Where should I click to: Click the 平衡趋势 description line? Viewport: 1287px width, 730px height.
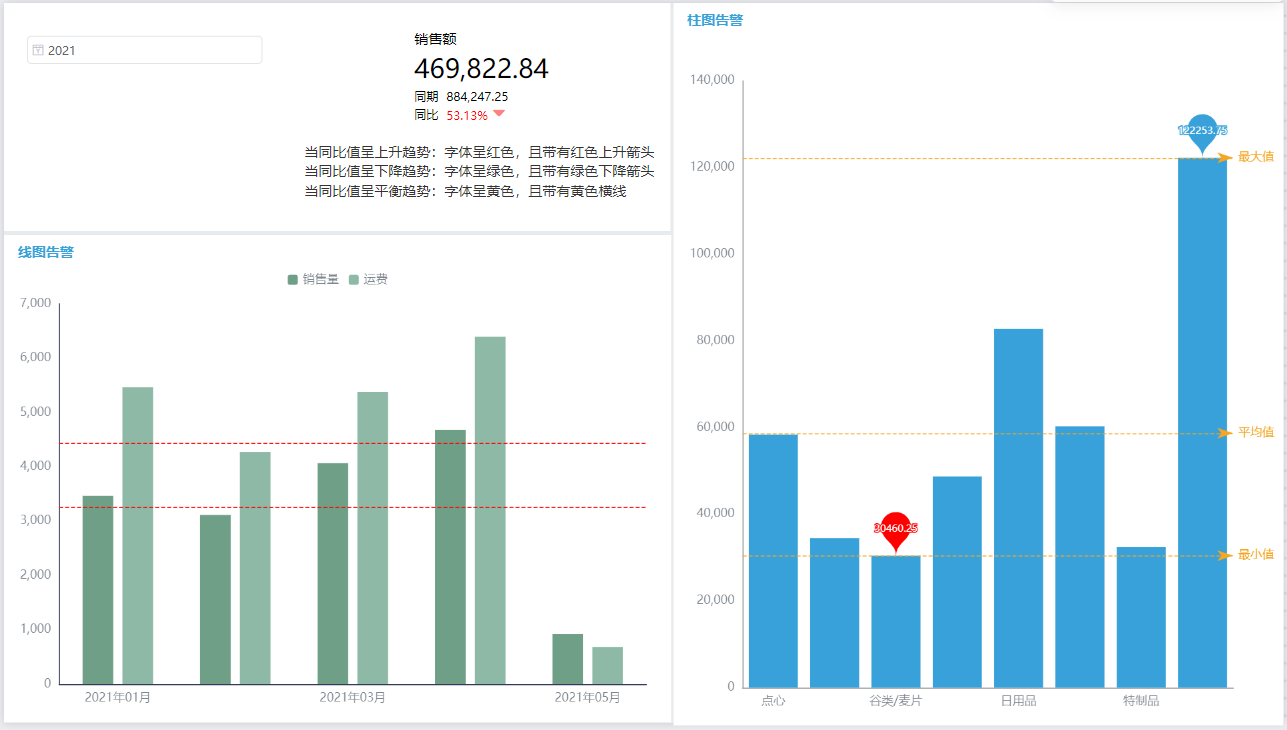(x=465, y=191)
